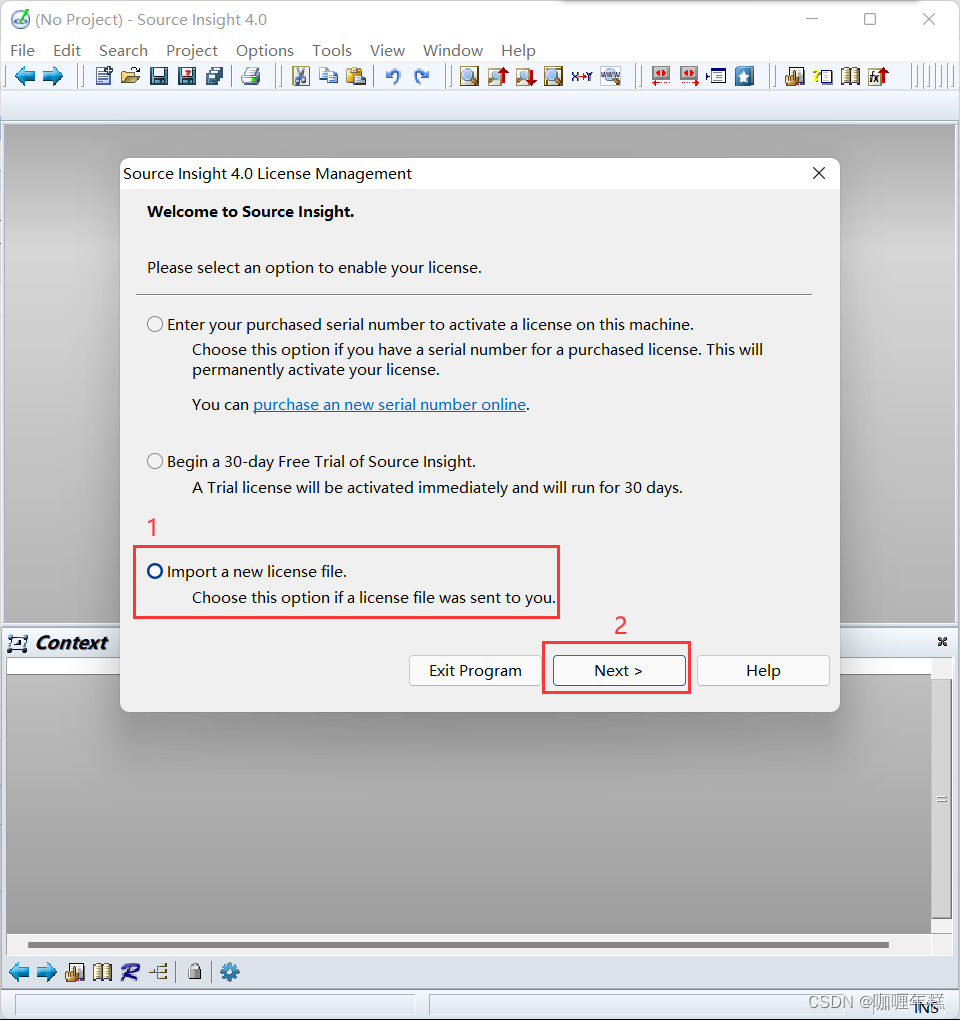Click the Save As disk icon
Image resolution: width=960 pixels, height=1020 pixels.
point(187,76)
